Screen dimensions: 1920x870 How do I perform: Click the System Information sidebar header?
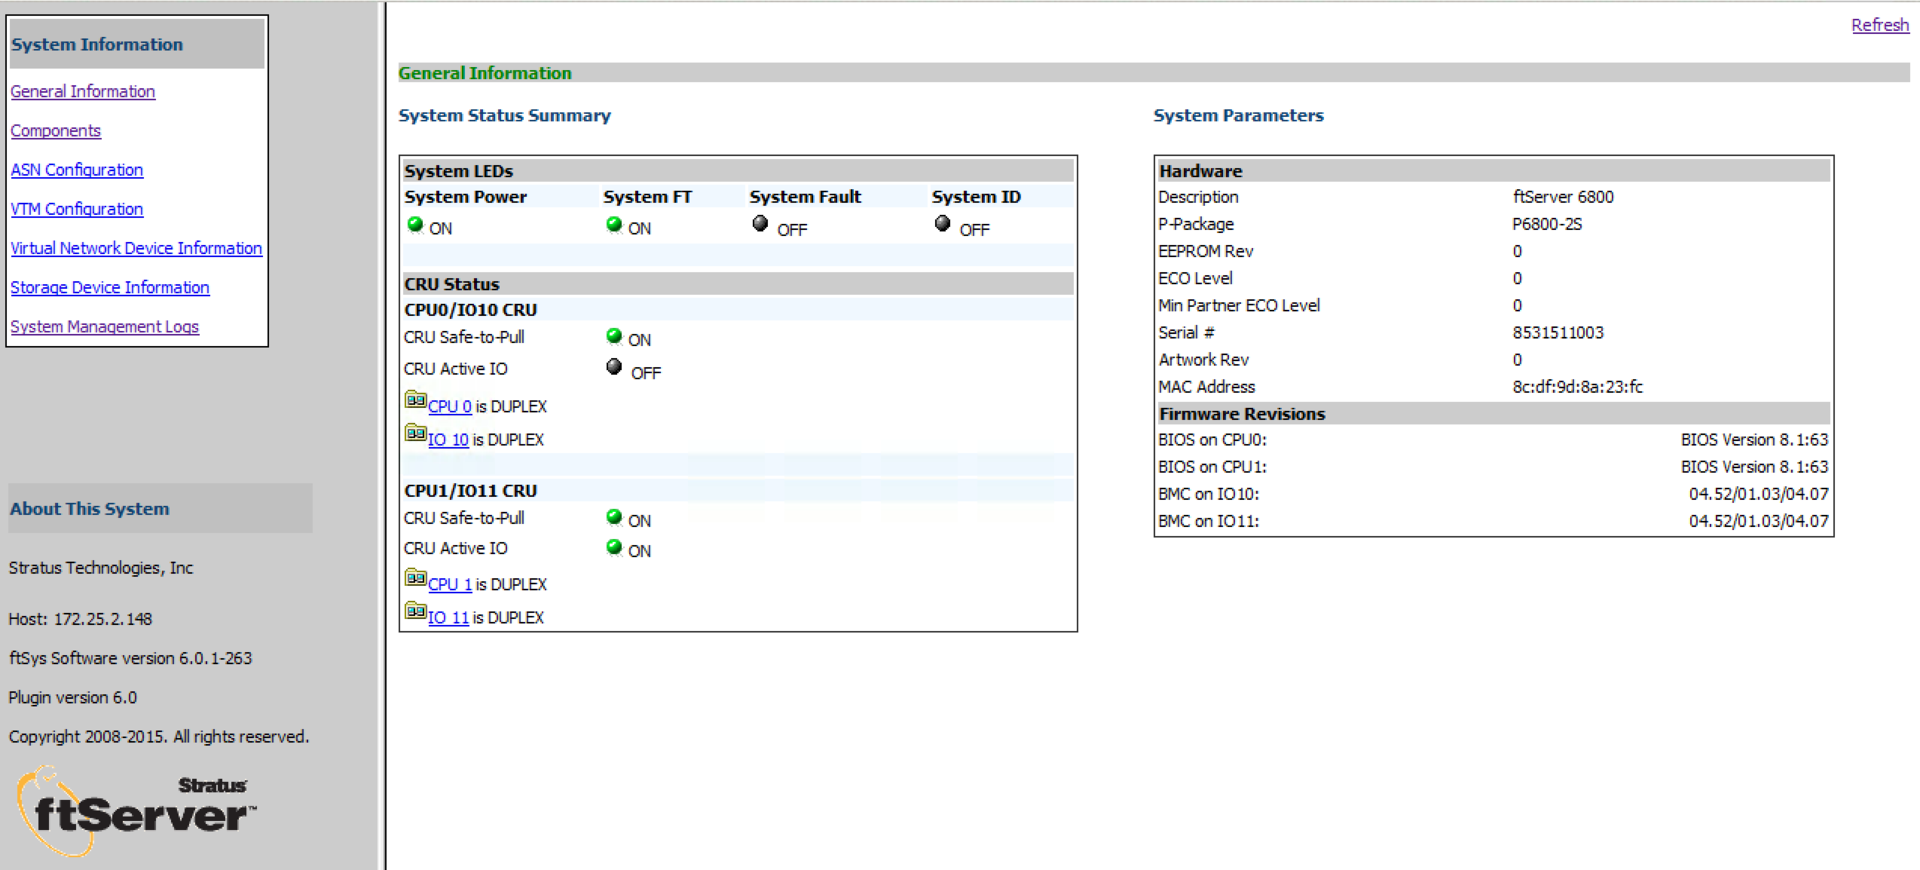(x=137, y=44)
